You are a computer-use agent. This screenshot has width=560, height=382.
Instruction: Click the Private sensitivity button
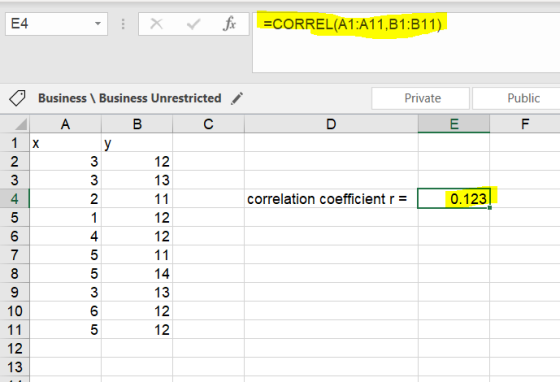pyautogui.click(x=420, y=98)
